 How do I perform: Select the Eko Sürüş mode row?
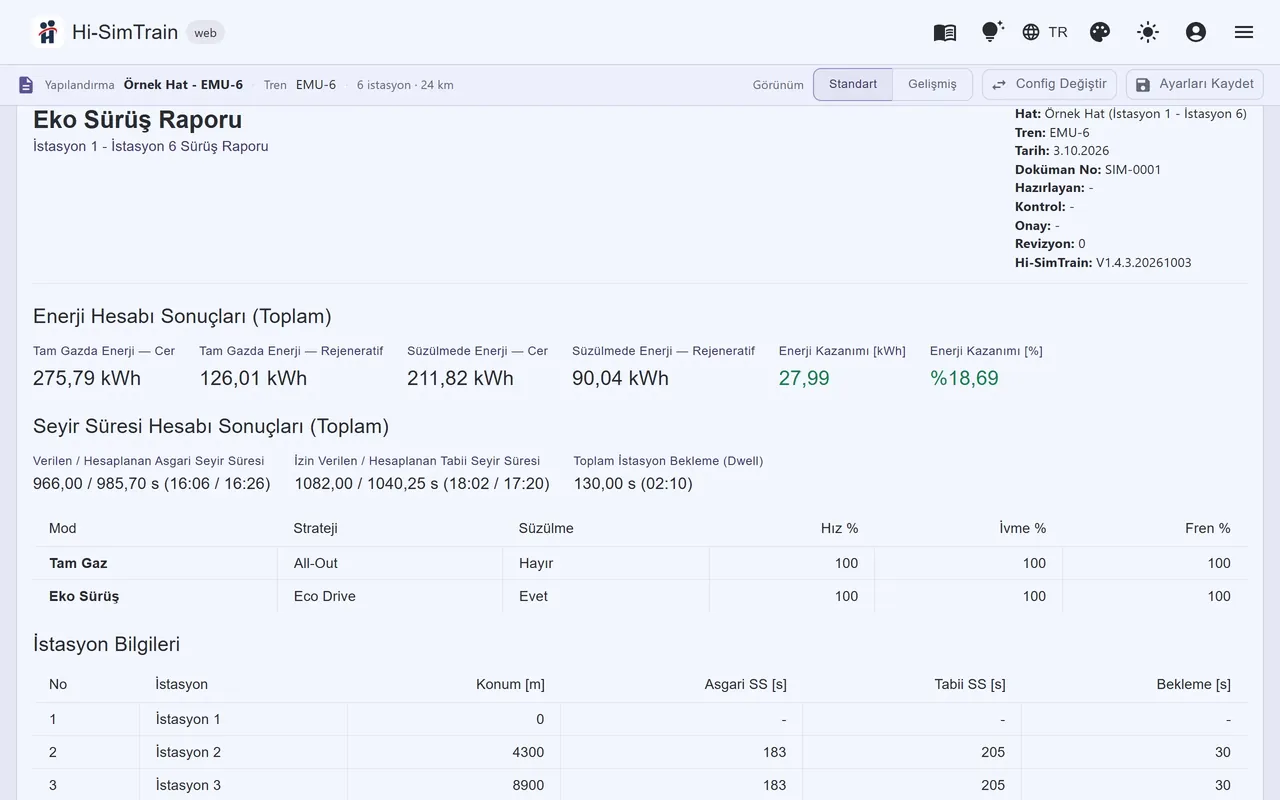click(x=640, y=596)
